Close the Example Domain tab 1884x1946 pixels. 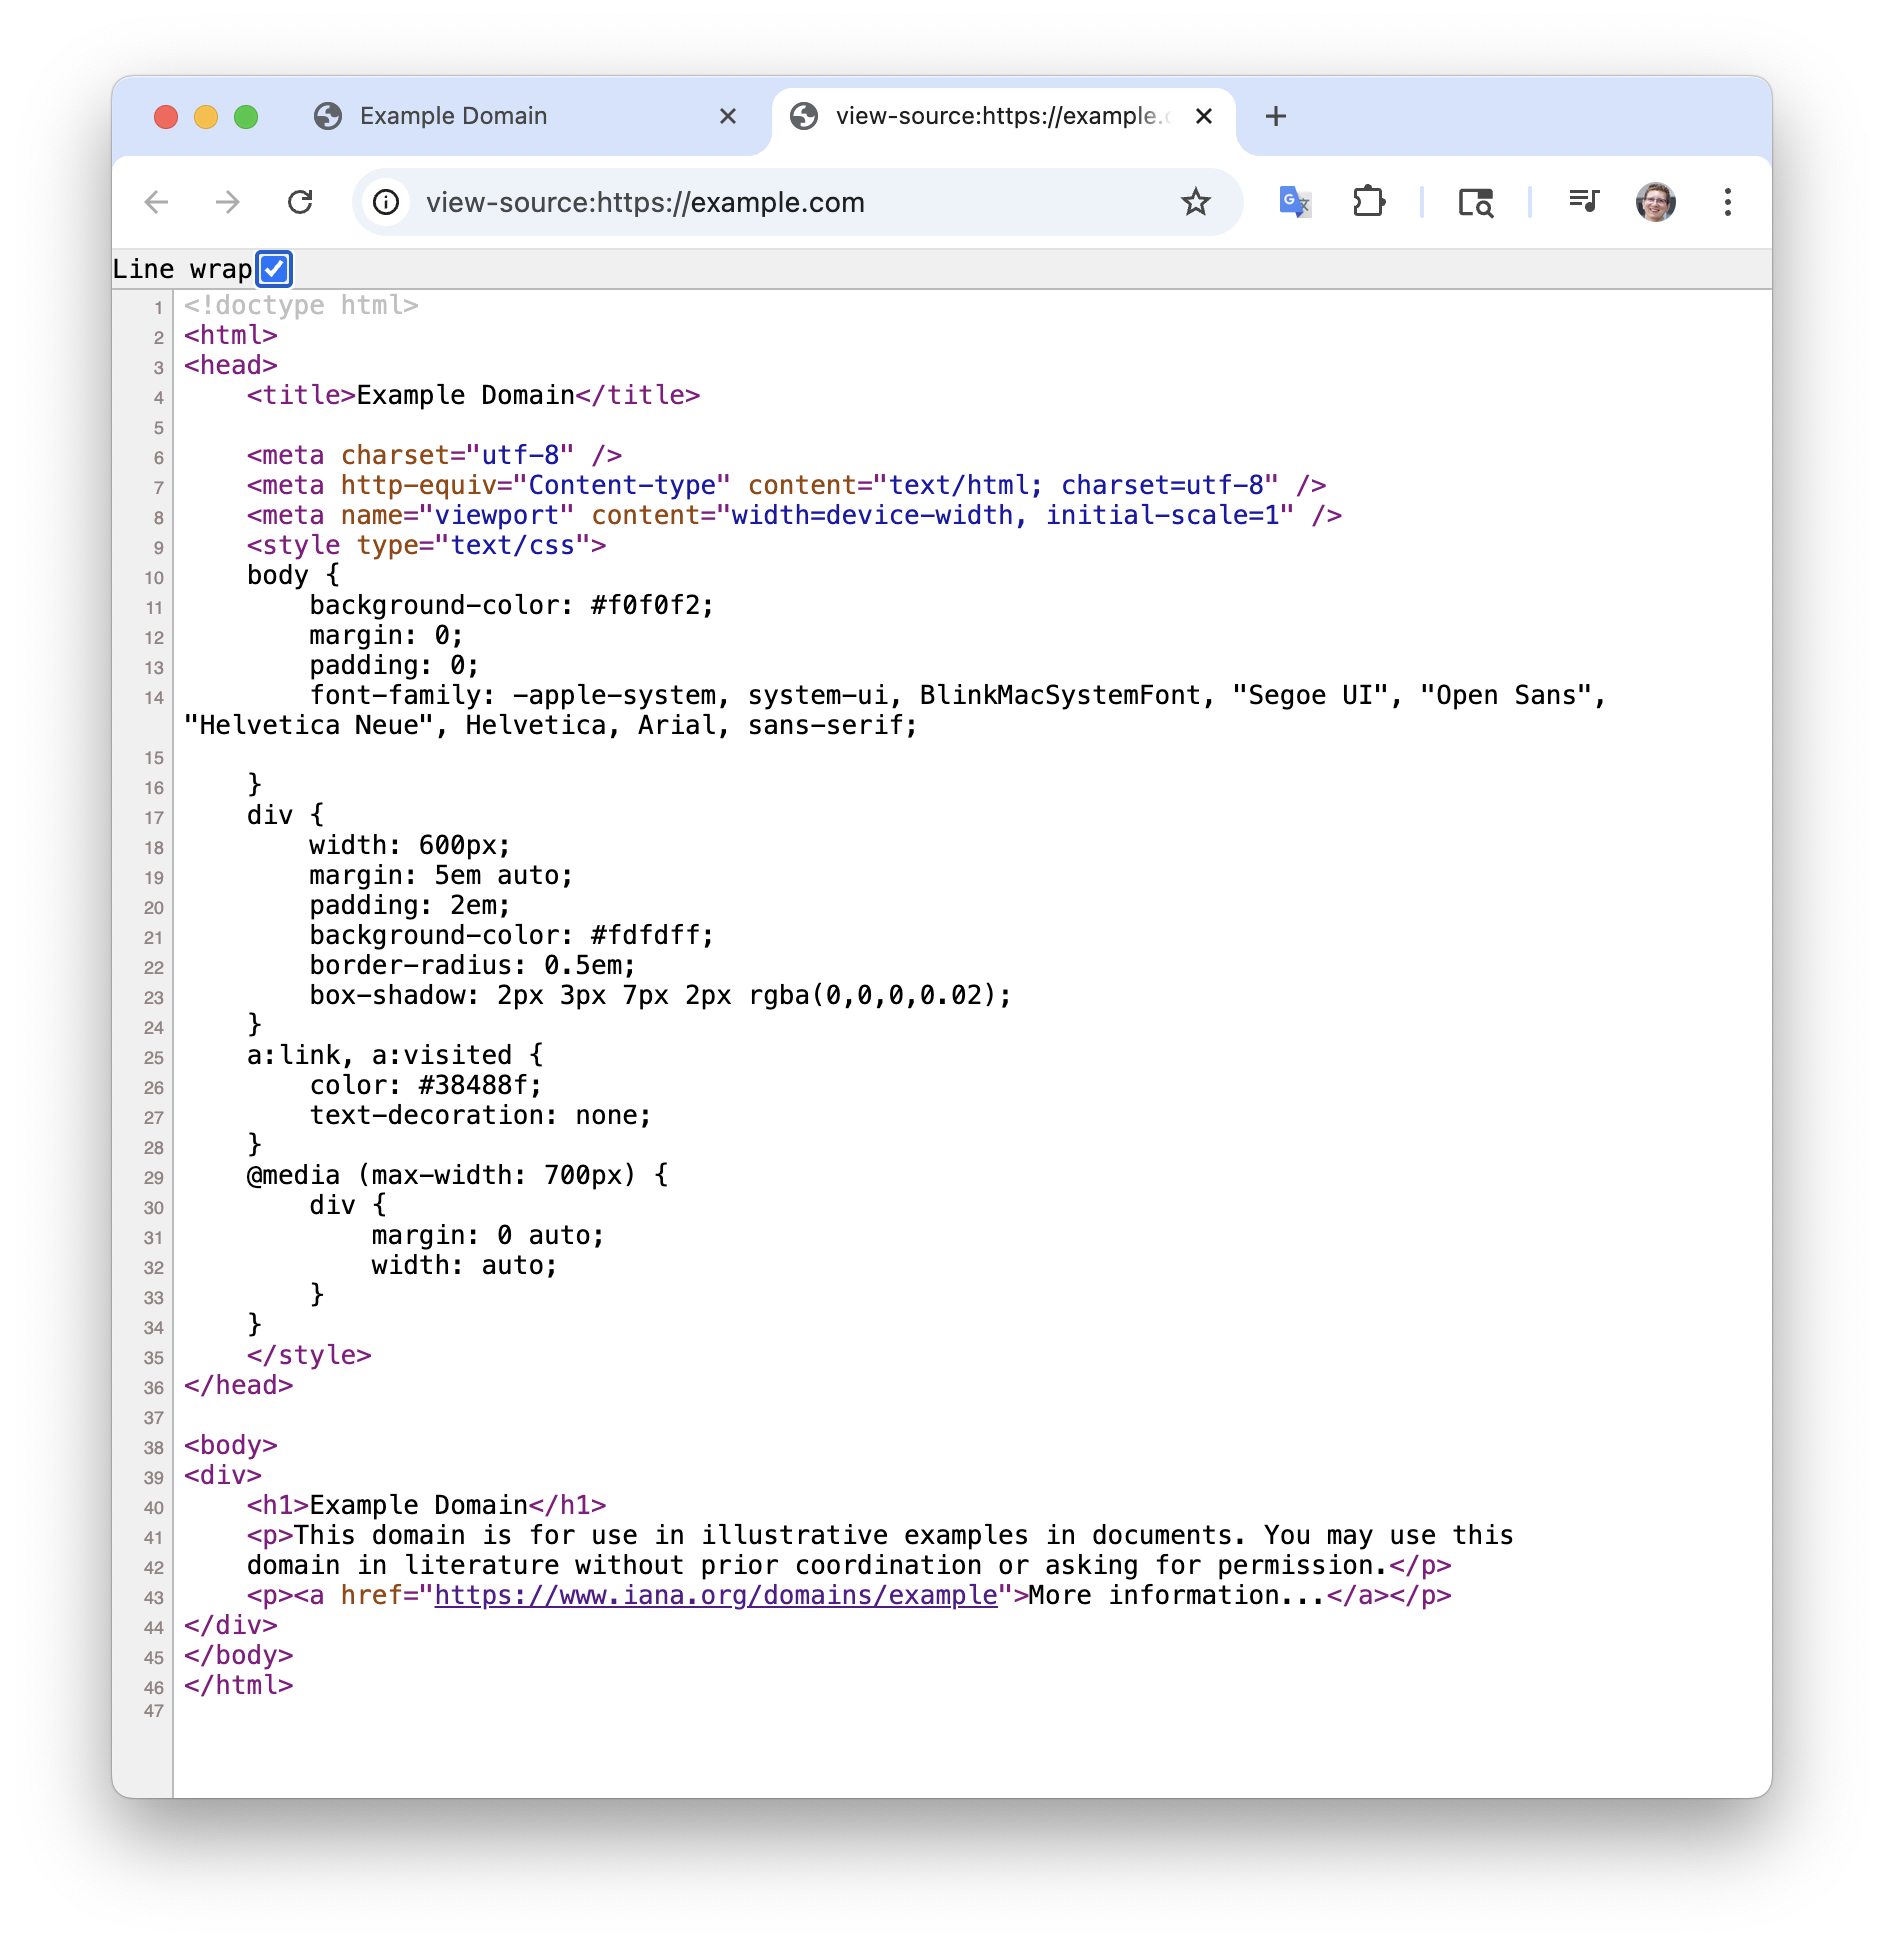pyautogui.click(x=728, y=117)
